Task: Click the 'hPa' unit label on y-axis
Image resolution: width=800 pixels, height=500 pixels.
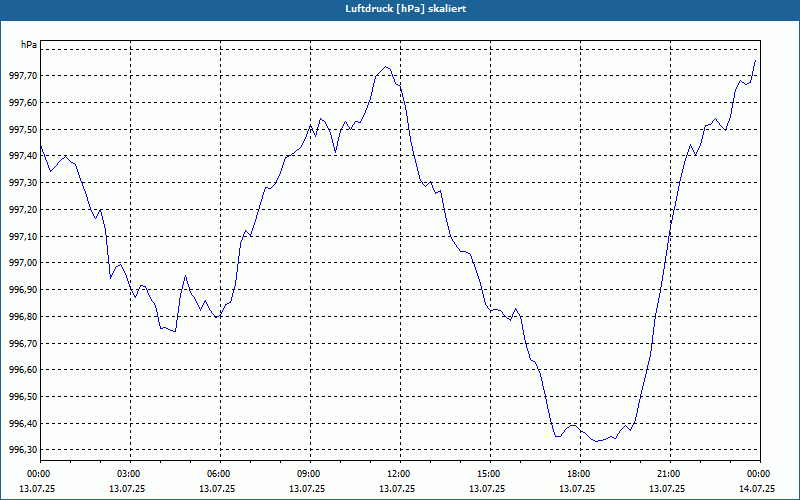Action: (x=29, y=45)
